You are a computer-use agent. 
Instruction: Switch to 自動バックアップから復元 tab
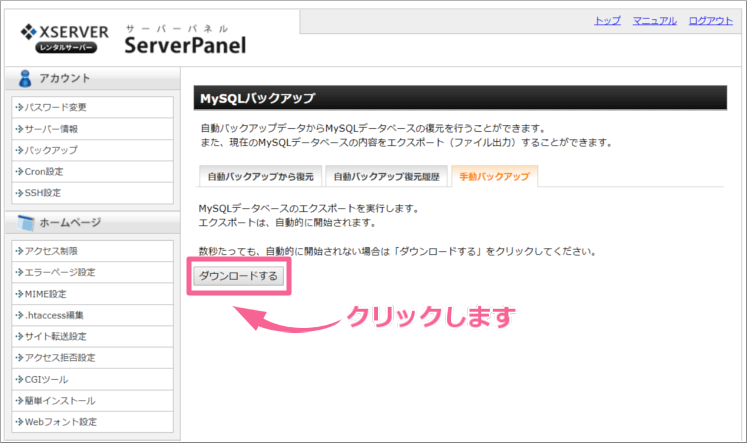[260, 177]
